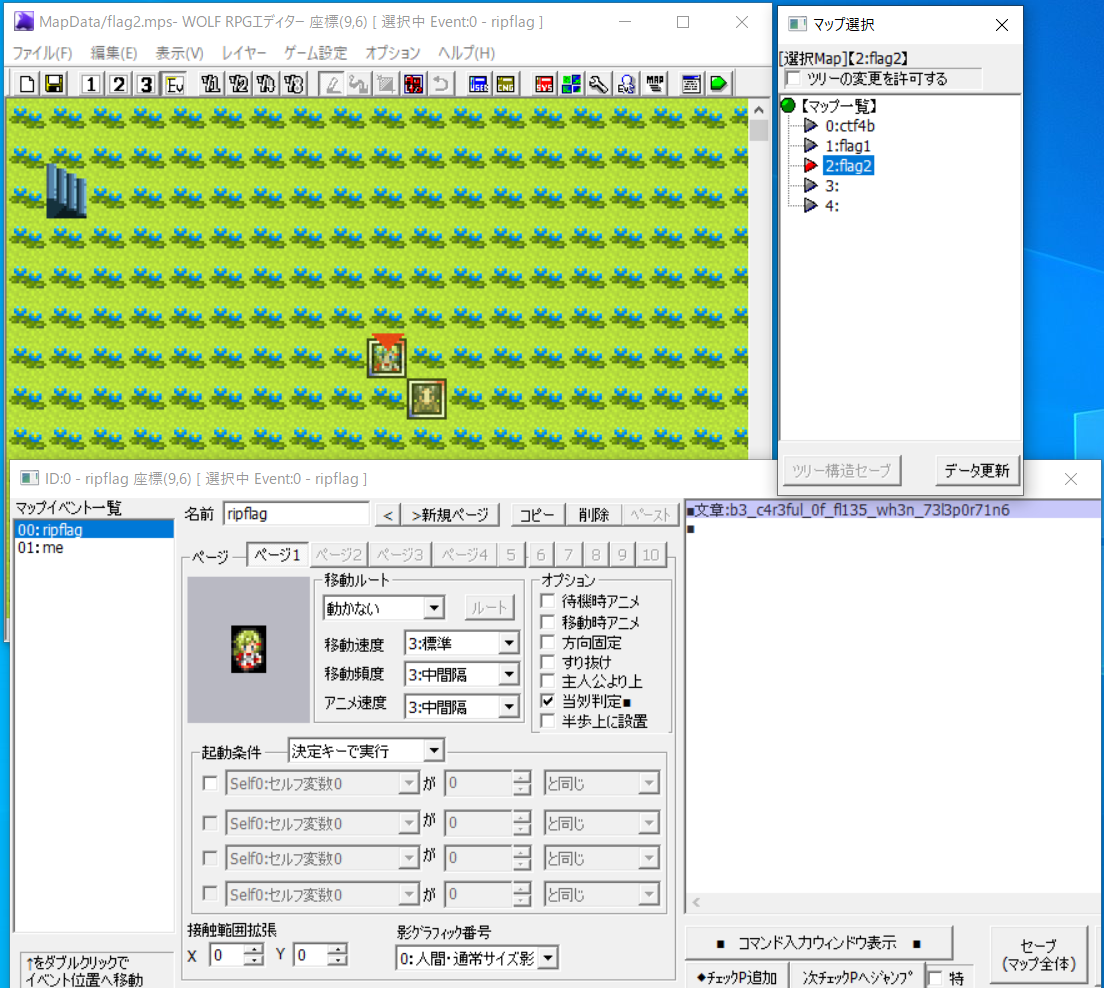Check ツリーの変更を許可する option
This screenshot has width=1104, height=988.
(793, 79)
